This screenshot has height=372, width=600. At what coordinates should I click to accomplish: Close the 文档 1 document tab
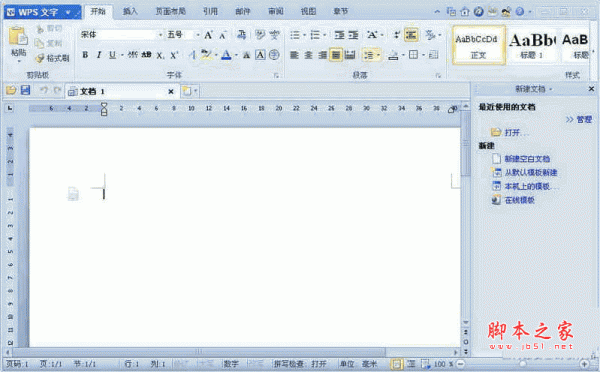171,91
